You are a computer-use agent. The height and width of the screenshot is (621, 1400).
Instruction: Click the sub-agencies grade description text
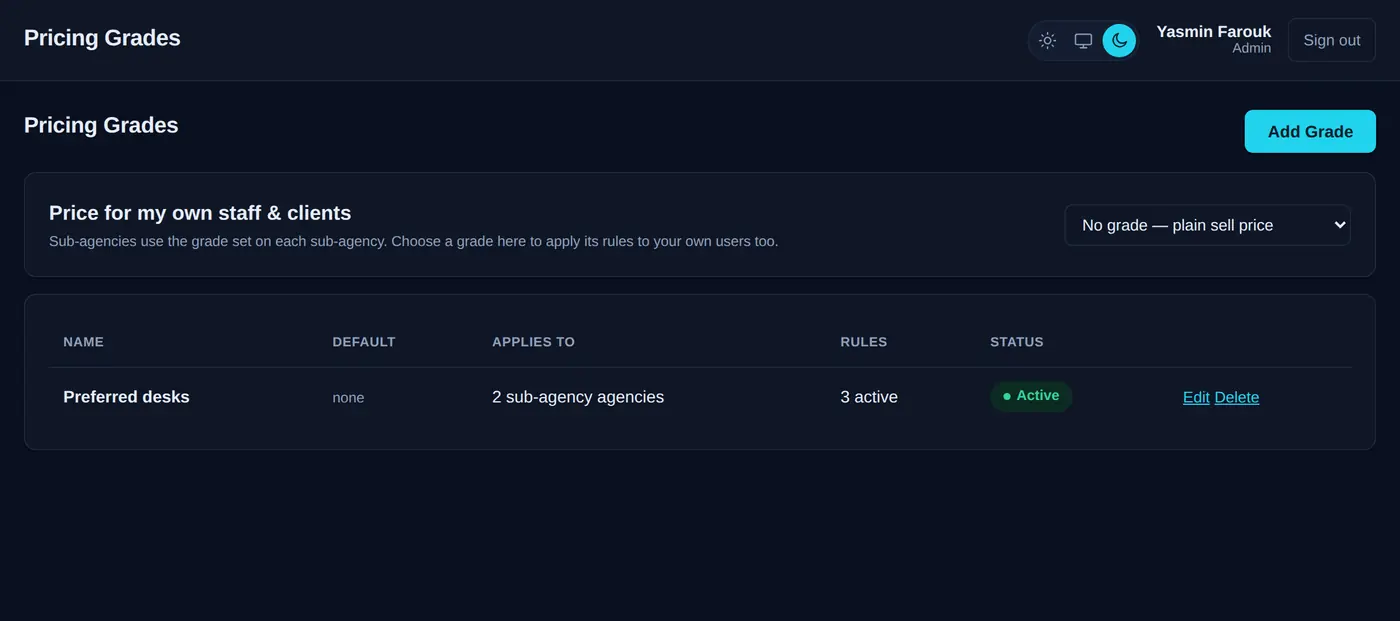coord(413,241)
